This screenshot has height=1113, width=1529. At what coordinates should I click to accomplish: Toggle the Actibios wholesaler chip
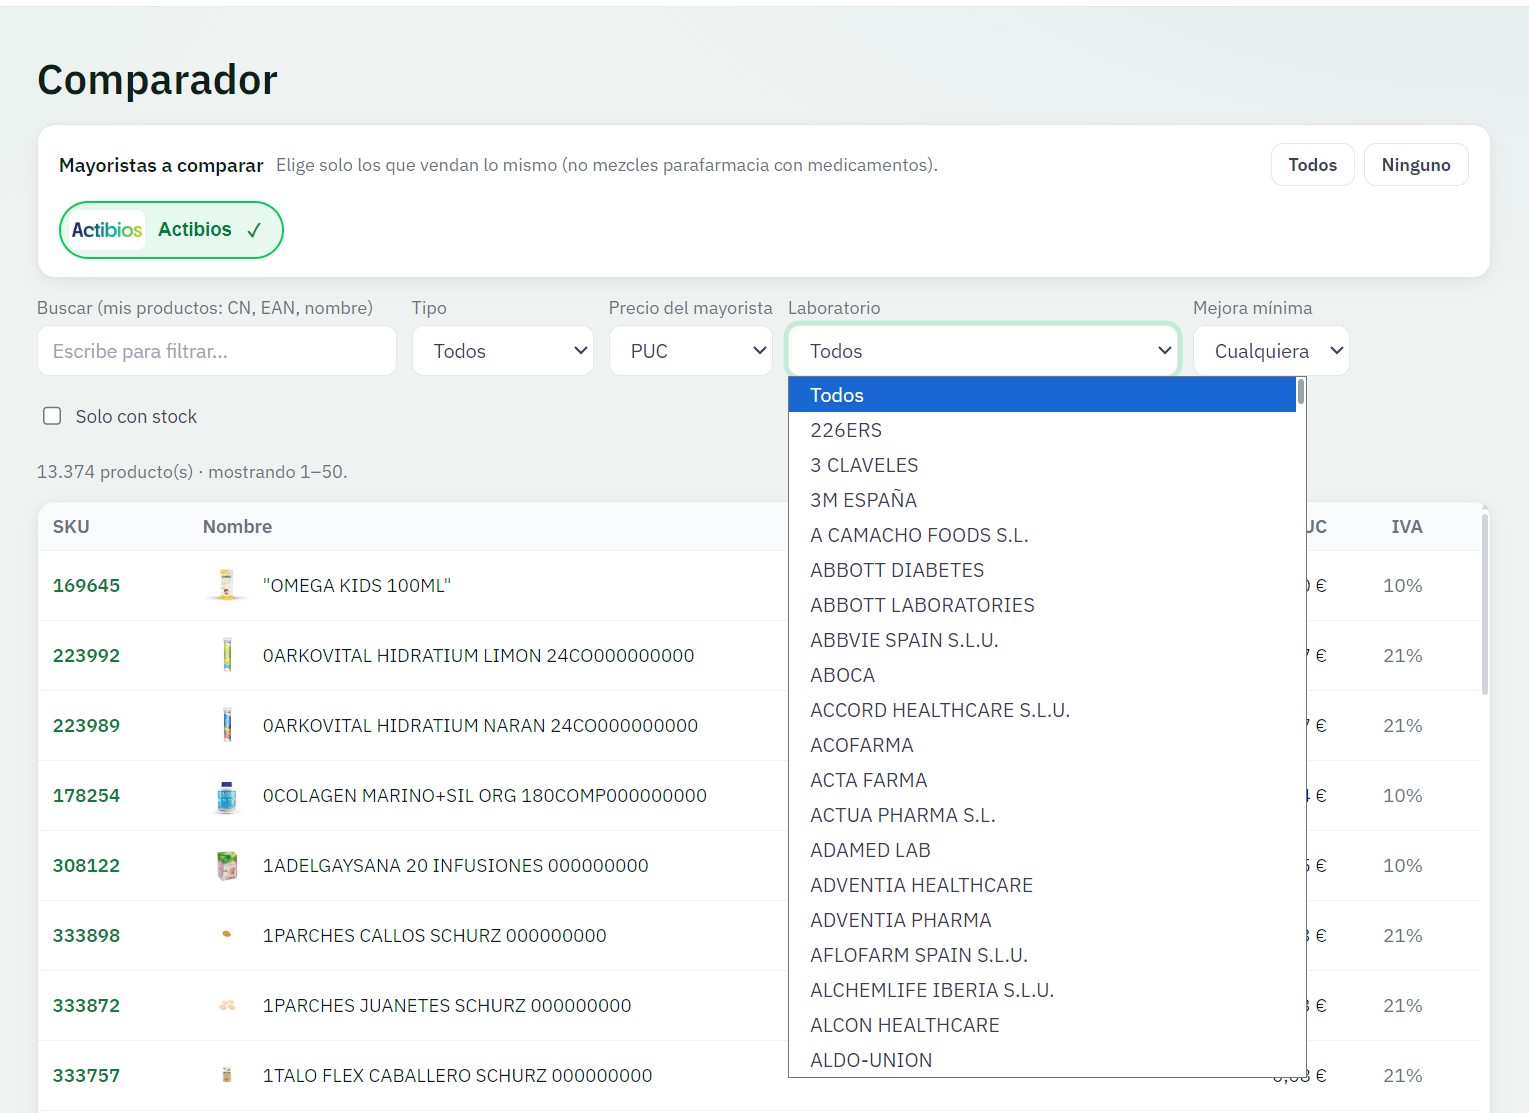[x=171, y=230]
